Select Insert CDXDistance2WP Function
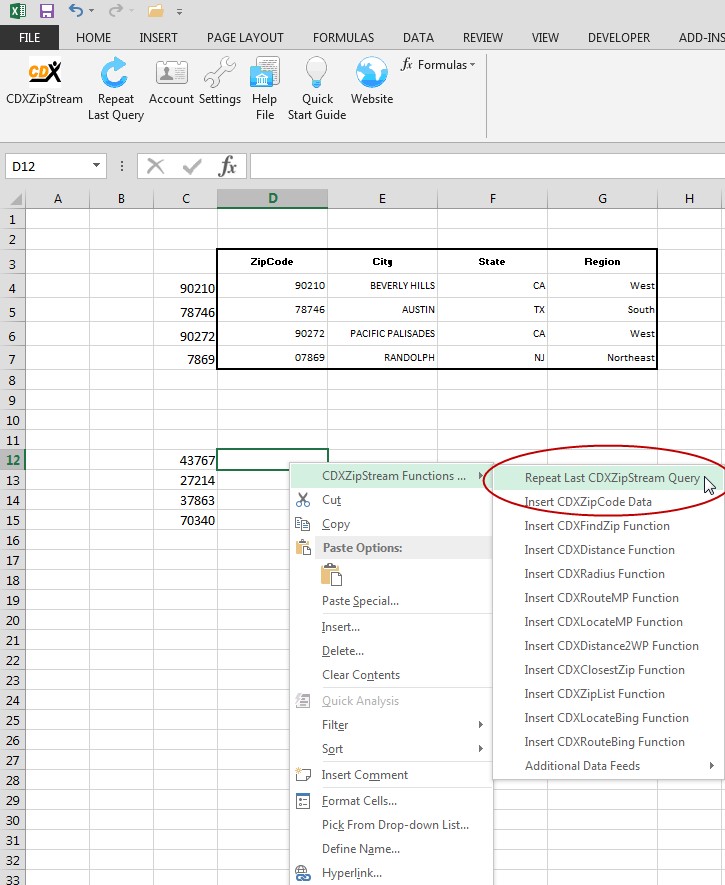The image size is (725, 885). pos(608,646)
